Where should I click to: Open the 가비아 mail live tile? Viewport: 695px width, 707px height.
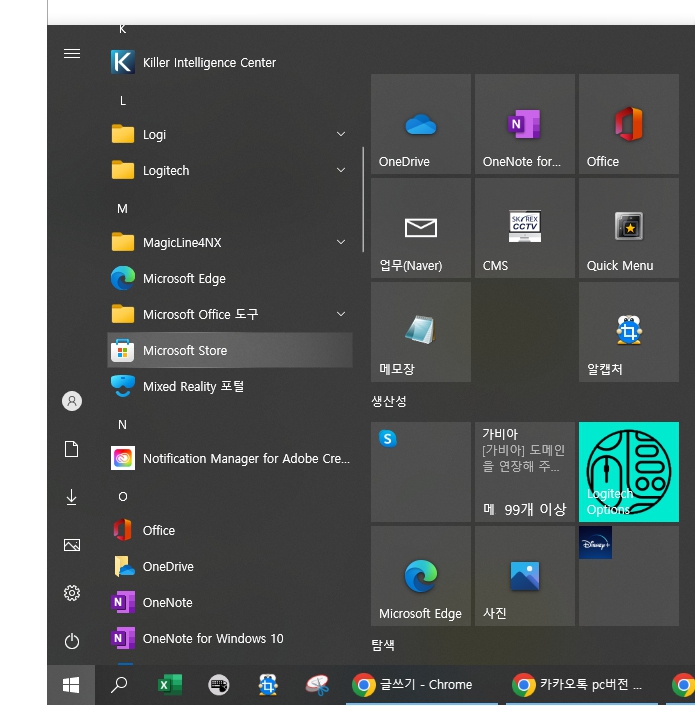[525, 472]
